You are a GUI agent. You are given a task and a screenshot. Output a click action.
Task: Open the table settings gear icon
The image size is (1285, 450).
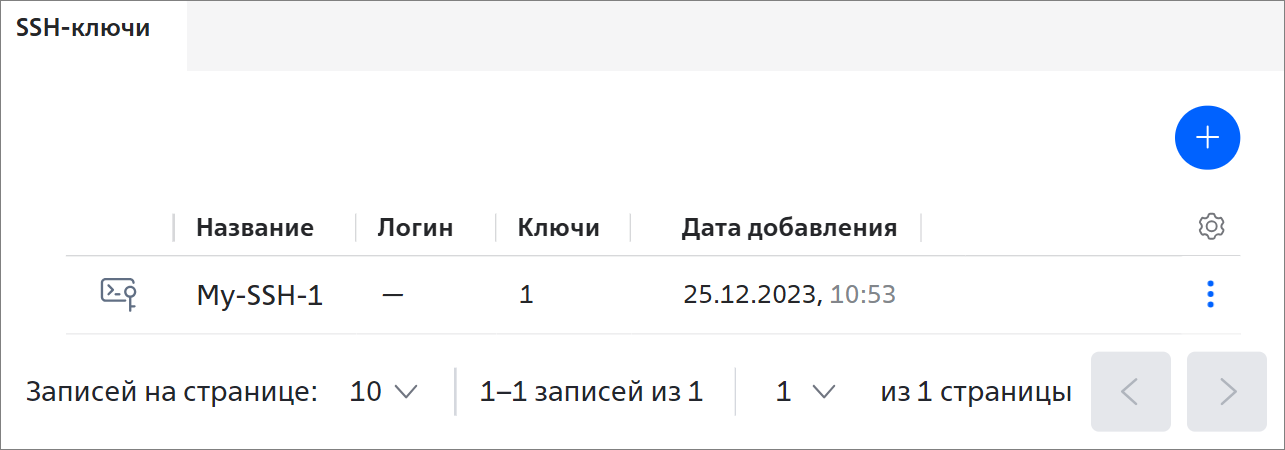point(1211,226)
